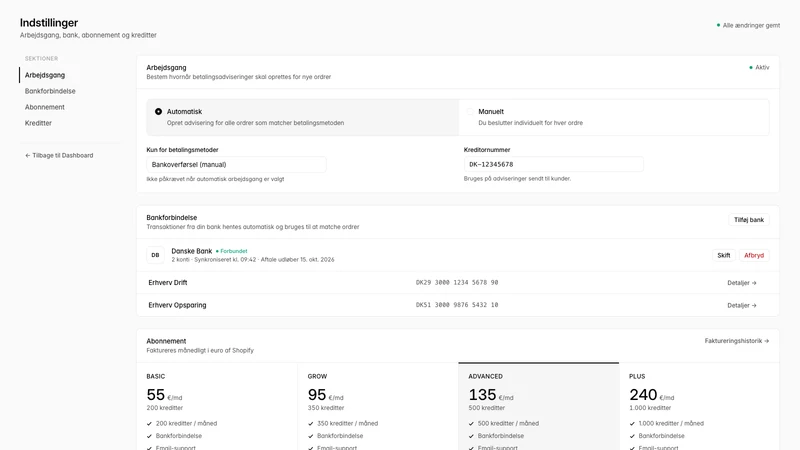Select the Automatisk workflow radio option
Screen dimensions: 800x450
[303, 117]
